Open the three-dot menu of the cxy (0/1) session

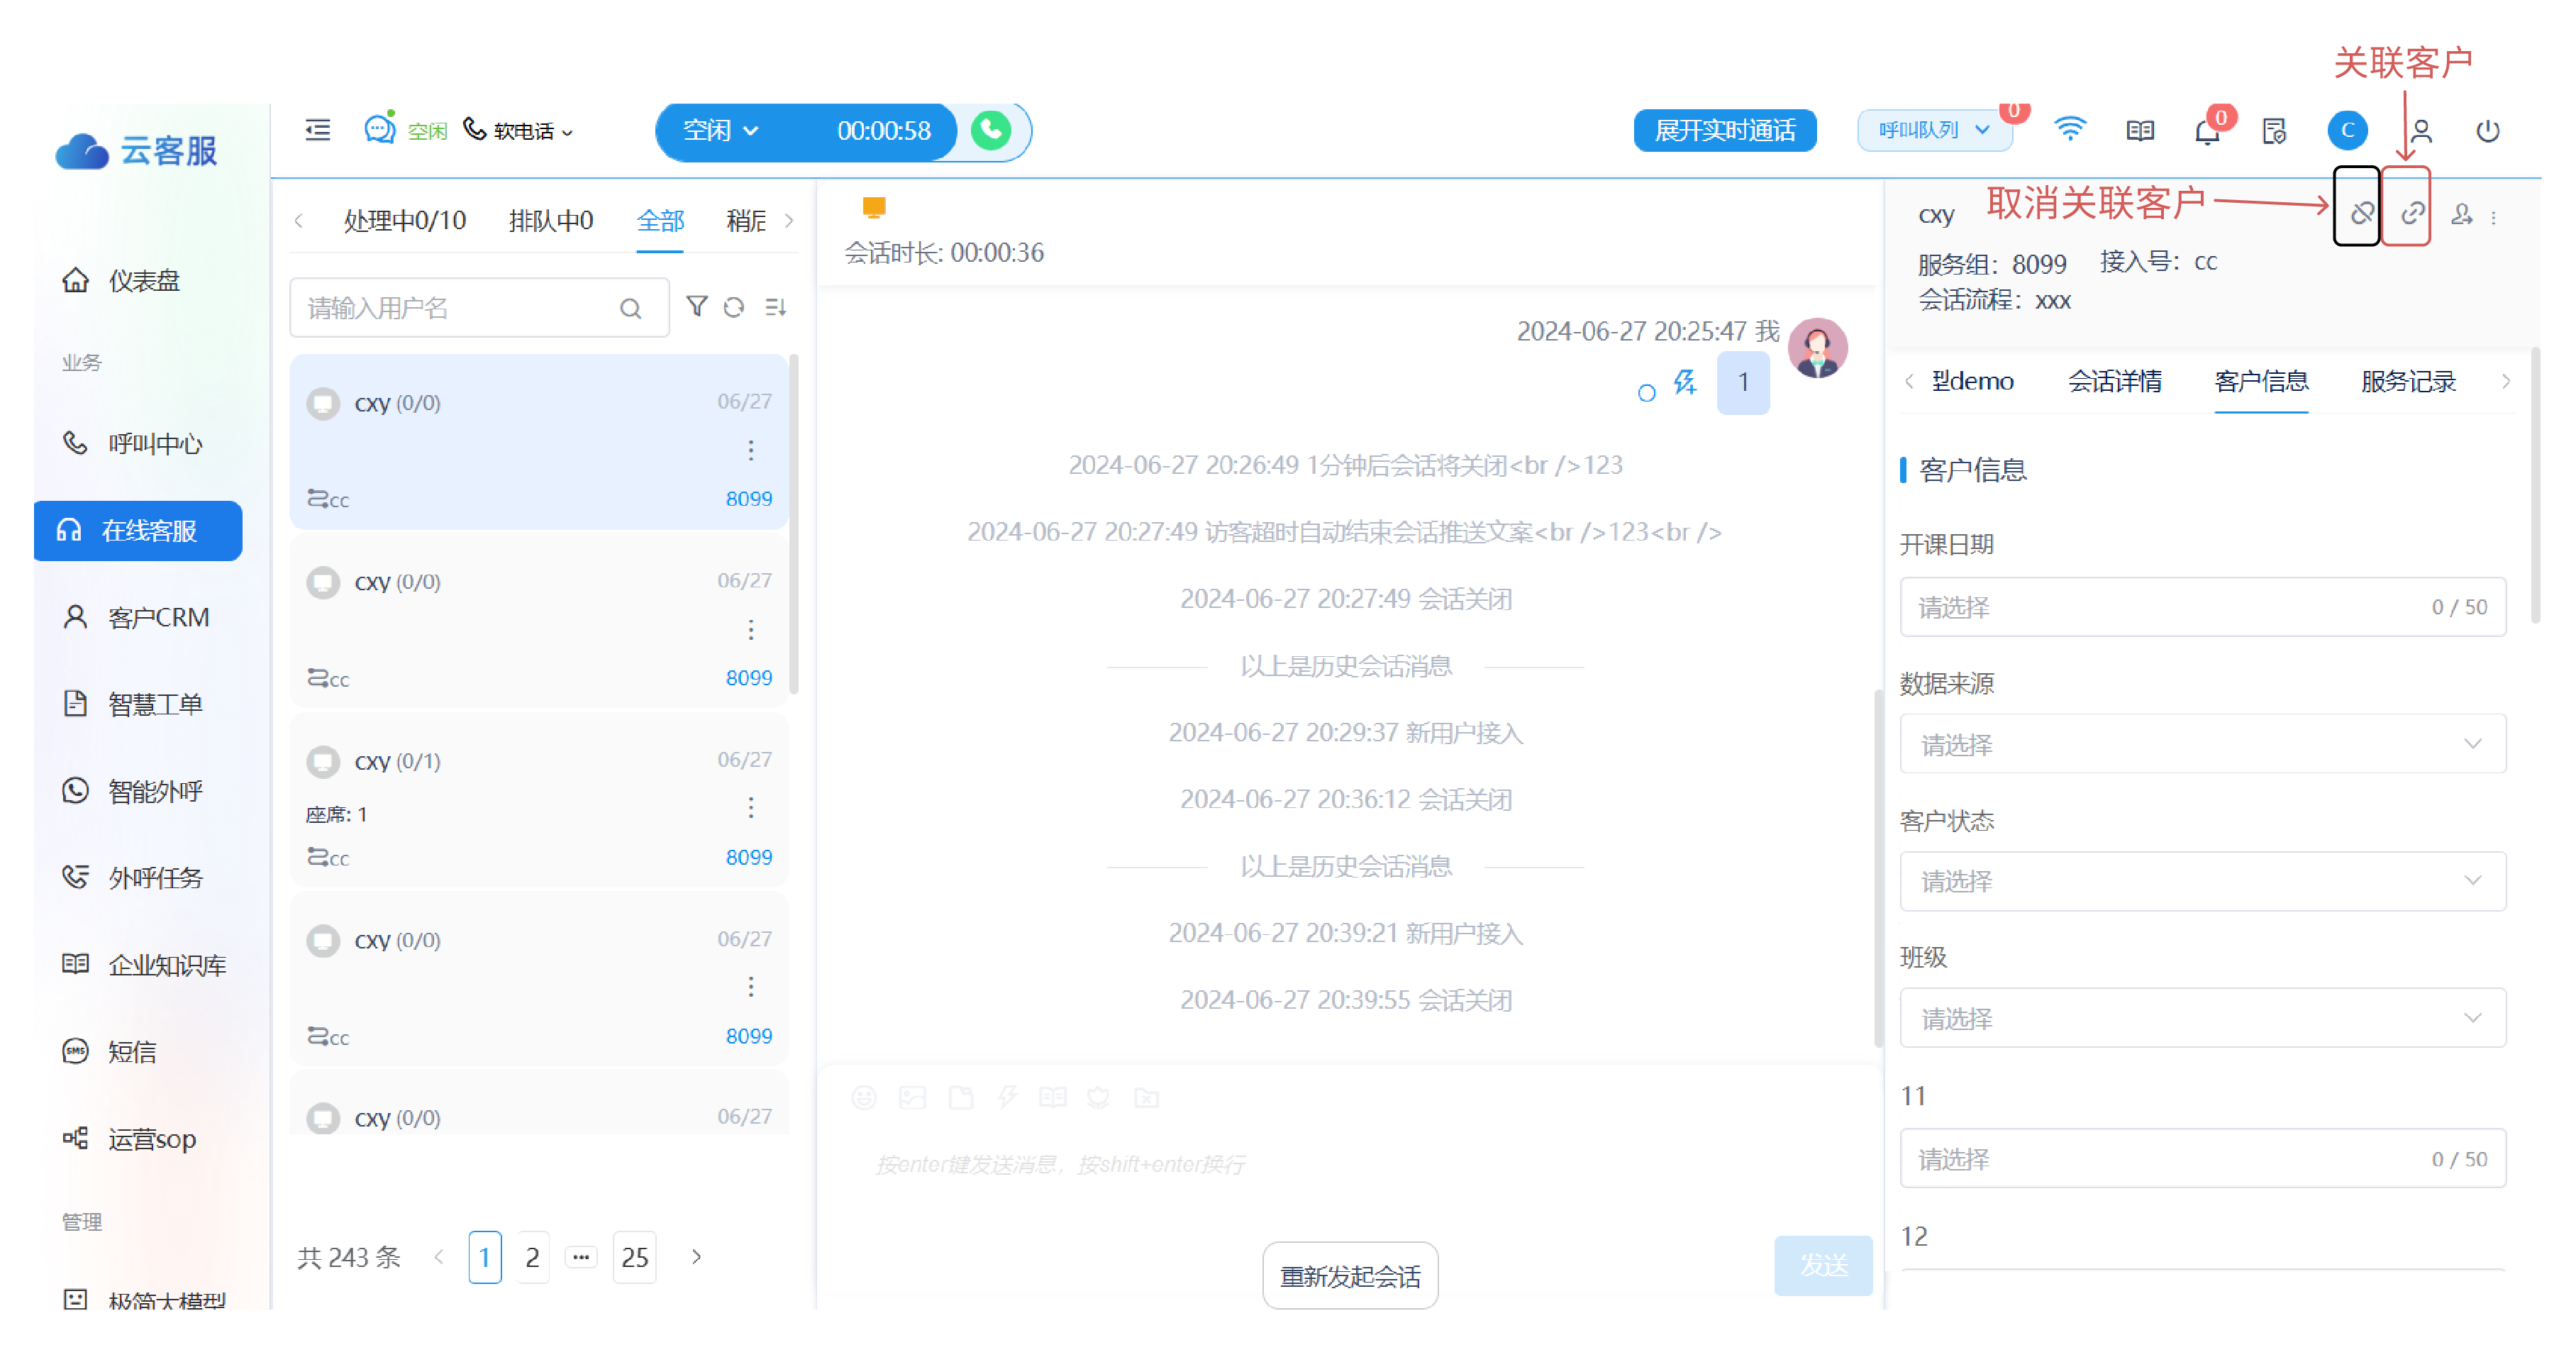[750, 807]
